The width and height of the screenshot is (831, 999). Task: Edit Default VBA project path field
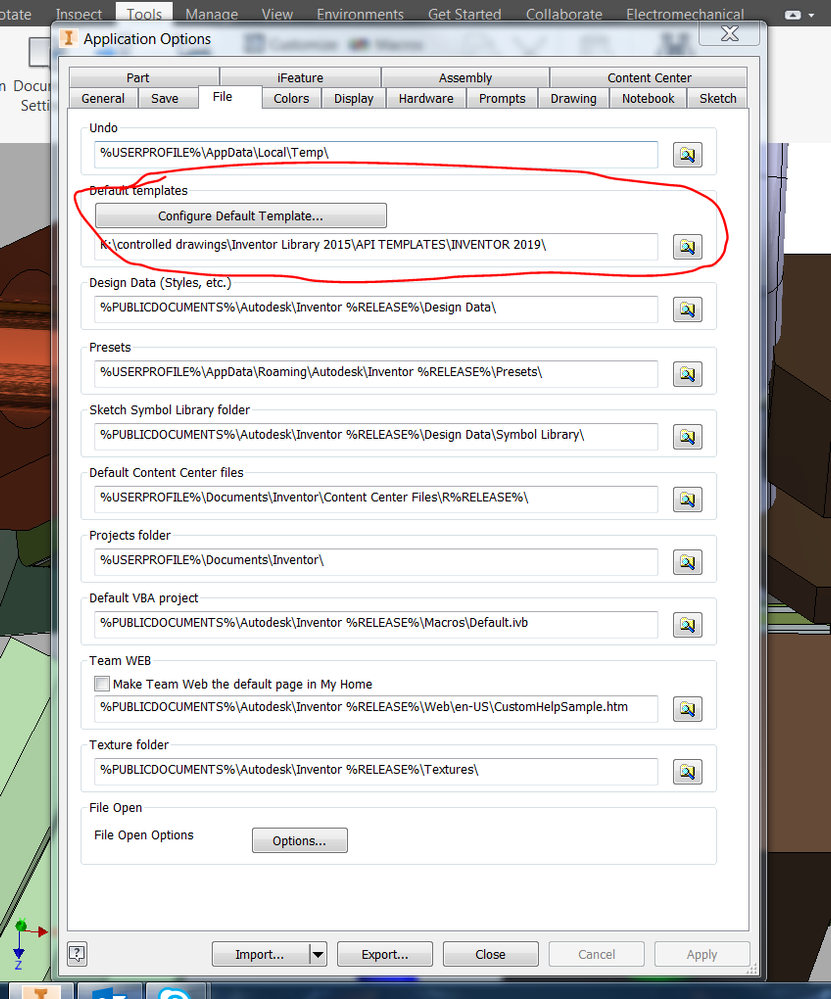(376, 624)
